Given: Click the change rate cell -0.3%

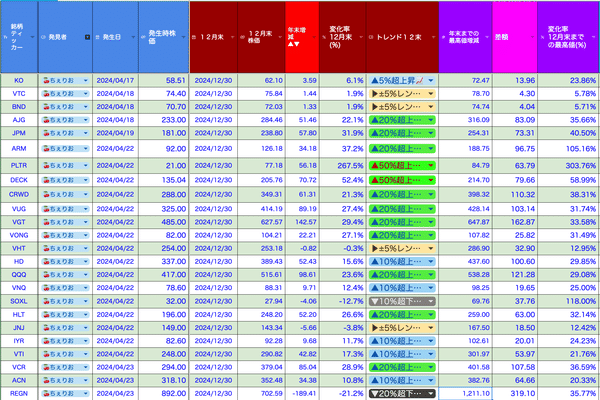Looking at the screenshot, I should pos(343,248).
